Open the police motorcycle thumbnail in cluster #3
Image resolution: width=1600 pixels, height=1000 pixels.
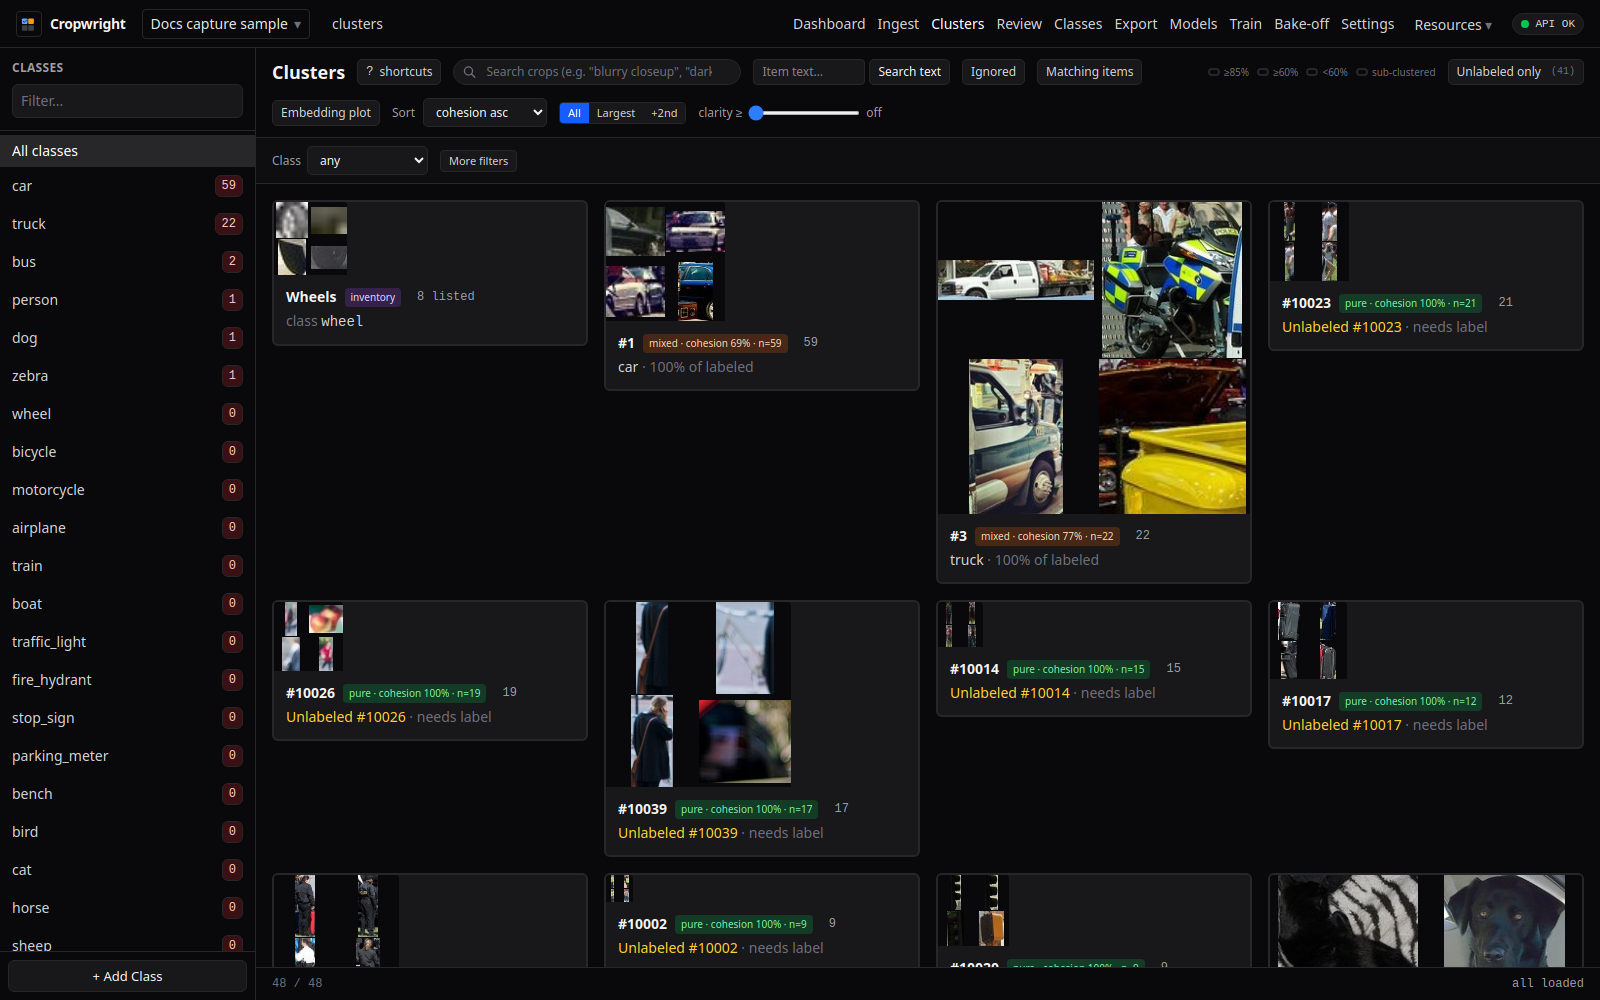pyautogui.click(x=1172, y=280)
